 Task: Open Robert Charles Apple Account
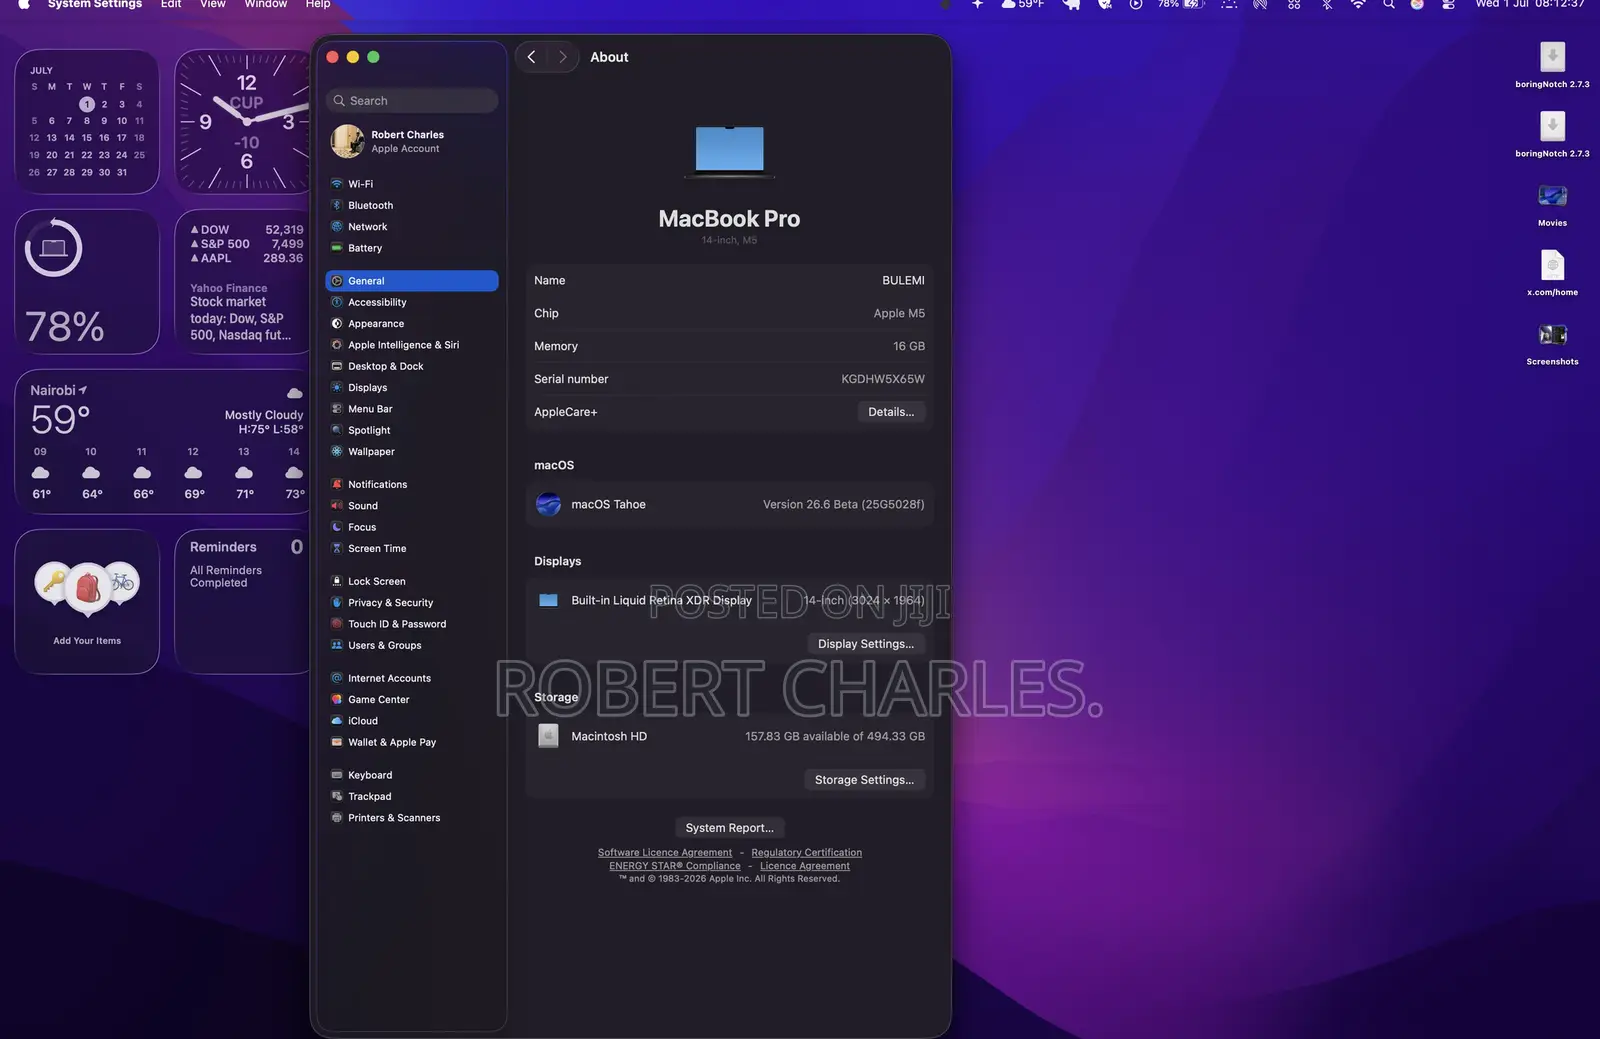pyautogui.click(x=411, y=142)
